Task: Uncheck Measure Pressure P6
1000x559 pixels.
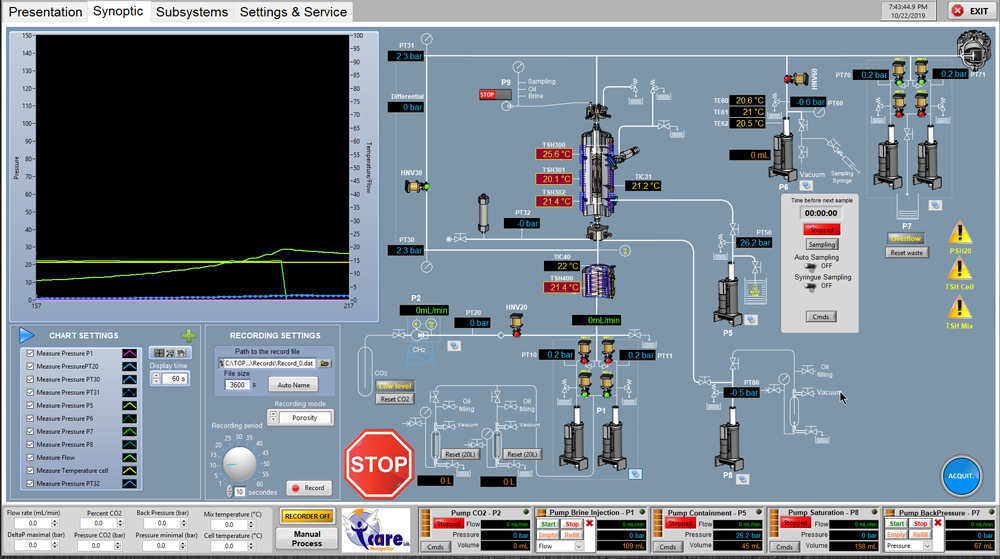Action: click(30, 419)
